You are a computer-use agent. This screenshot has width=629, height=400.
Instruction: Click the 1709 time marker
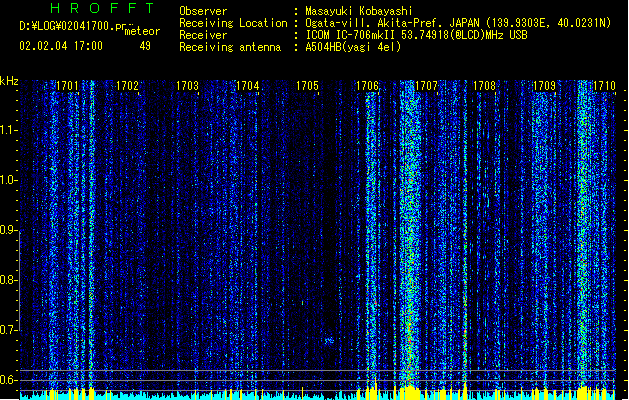point(544,85)
